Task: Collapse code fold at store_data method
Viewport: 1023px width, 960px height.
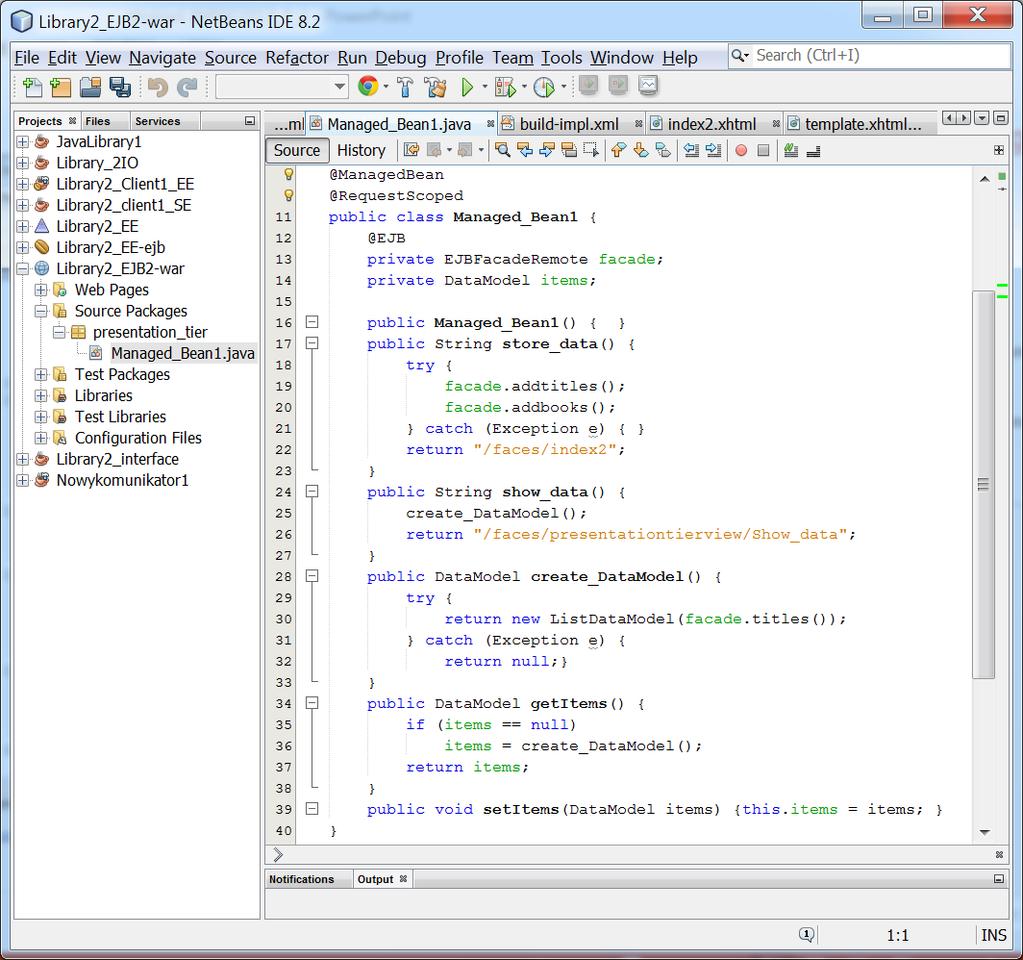Action: [x=313, y=343]
